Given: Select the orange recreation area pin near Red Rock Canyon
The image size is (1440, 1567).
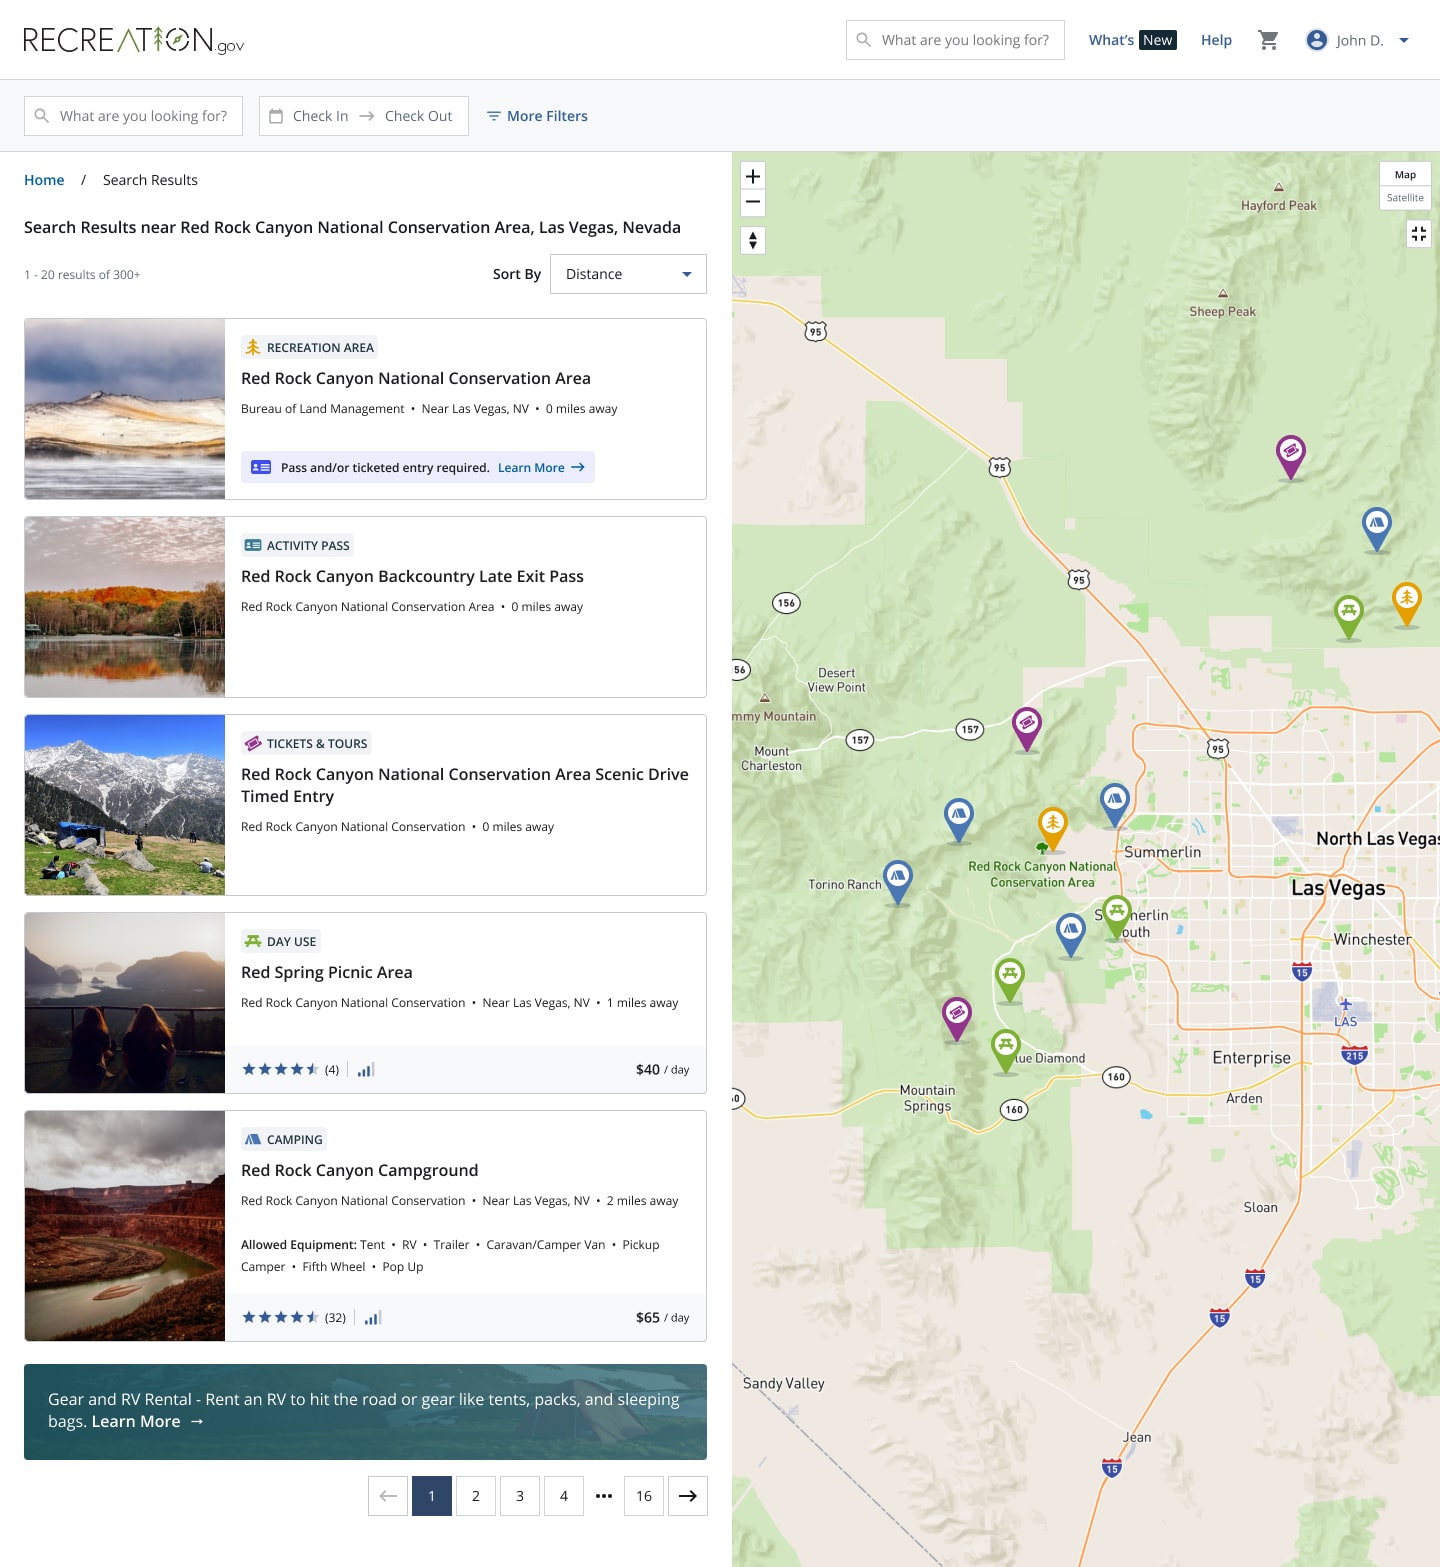Looking at the screenshot, I should click(1052, 825).
